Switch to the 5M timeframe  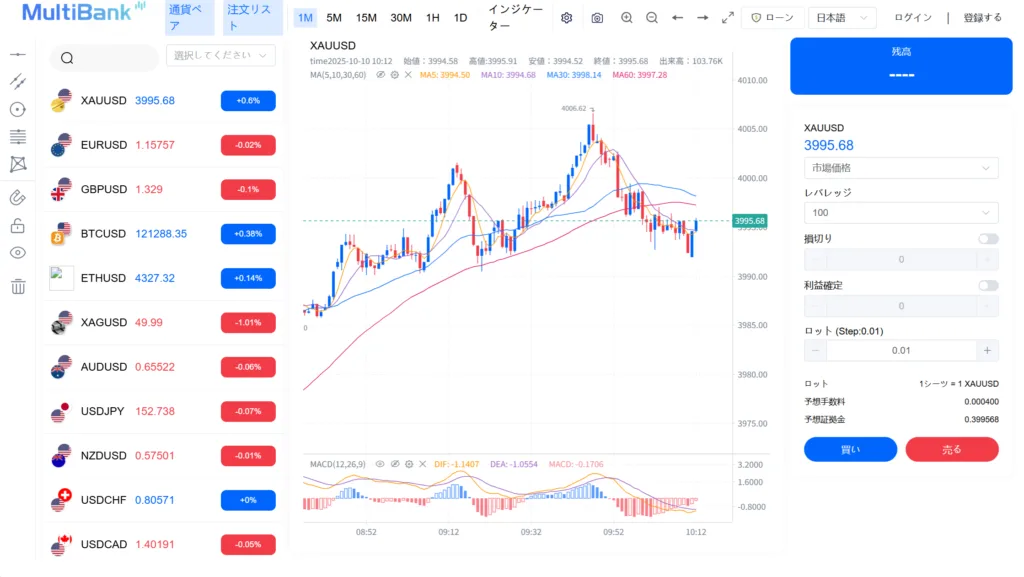(x=334, y=18)
